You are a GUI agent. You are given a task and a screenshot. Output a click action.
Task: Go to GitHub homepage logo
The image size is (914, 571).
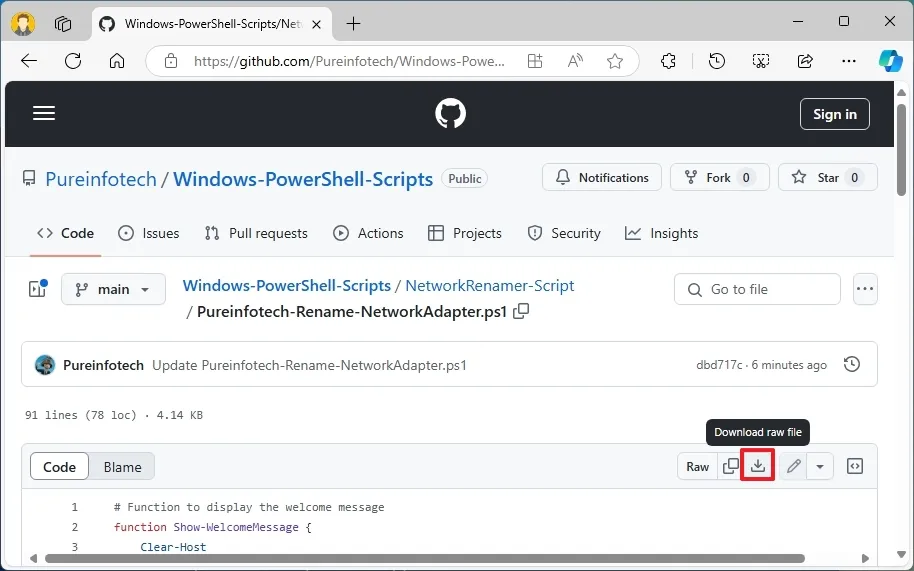pos(451,114)
